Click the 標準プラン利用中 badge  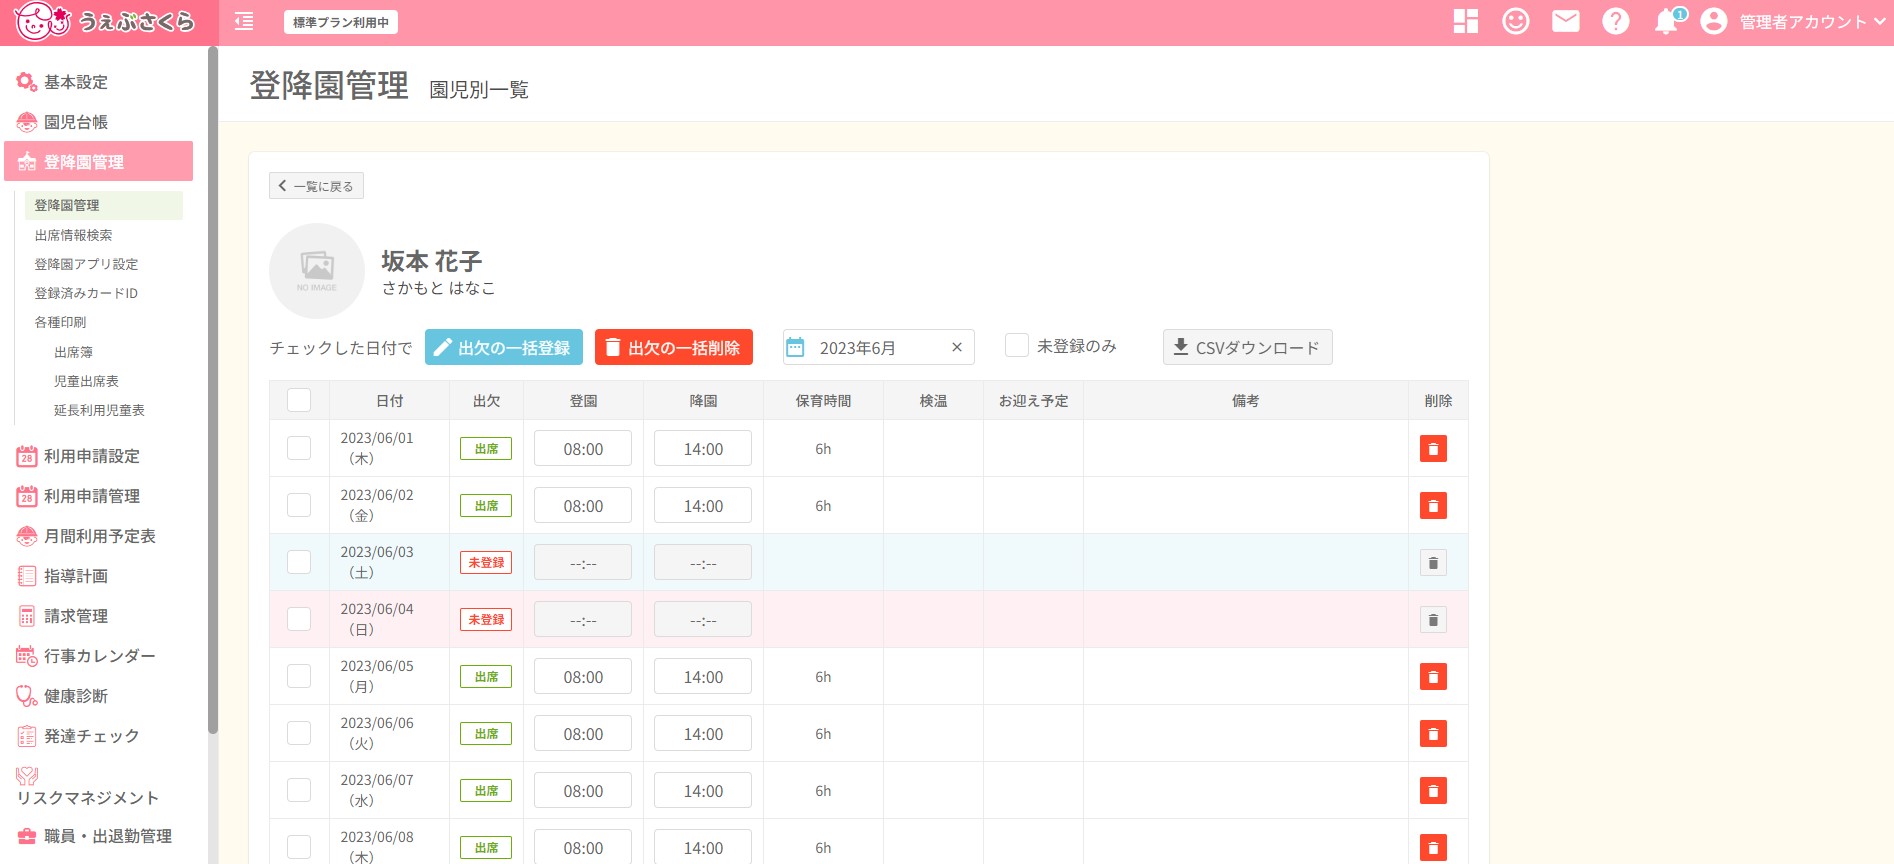click(x=341, y=22)
